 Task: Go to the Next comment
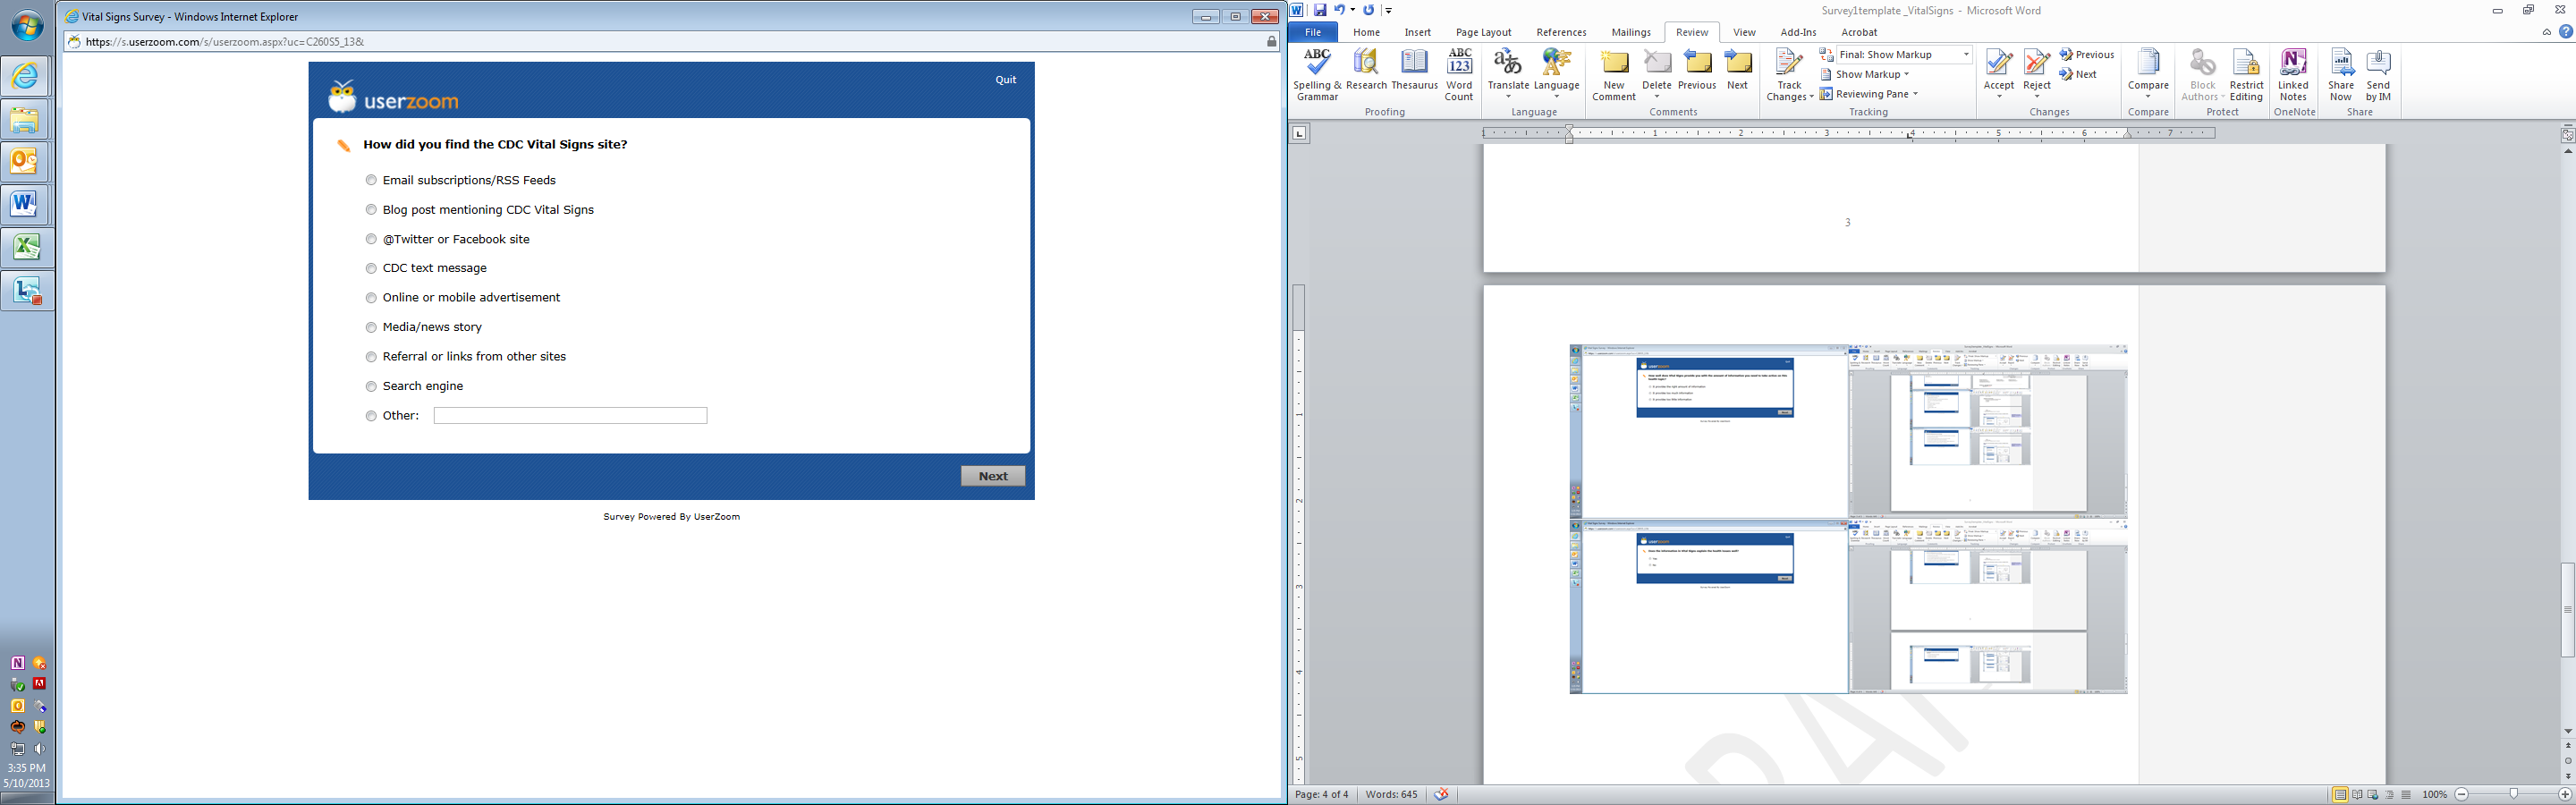1738,70
